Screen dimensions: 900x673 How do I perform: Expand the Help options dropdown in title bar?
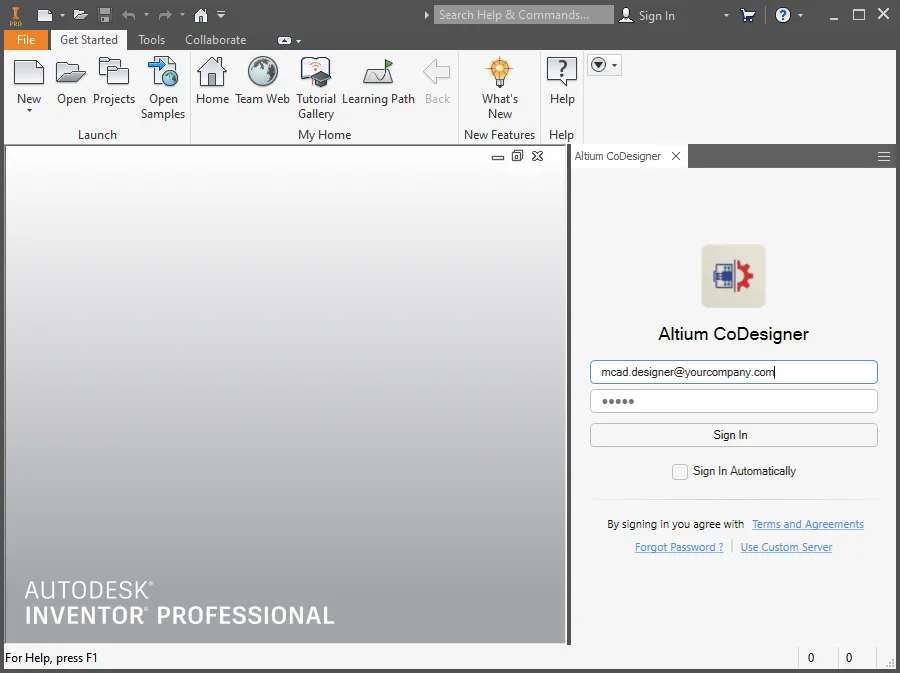(800, 15)
